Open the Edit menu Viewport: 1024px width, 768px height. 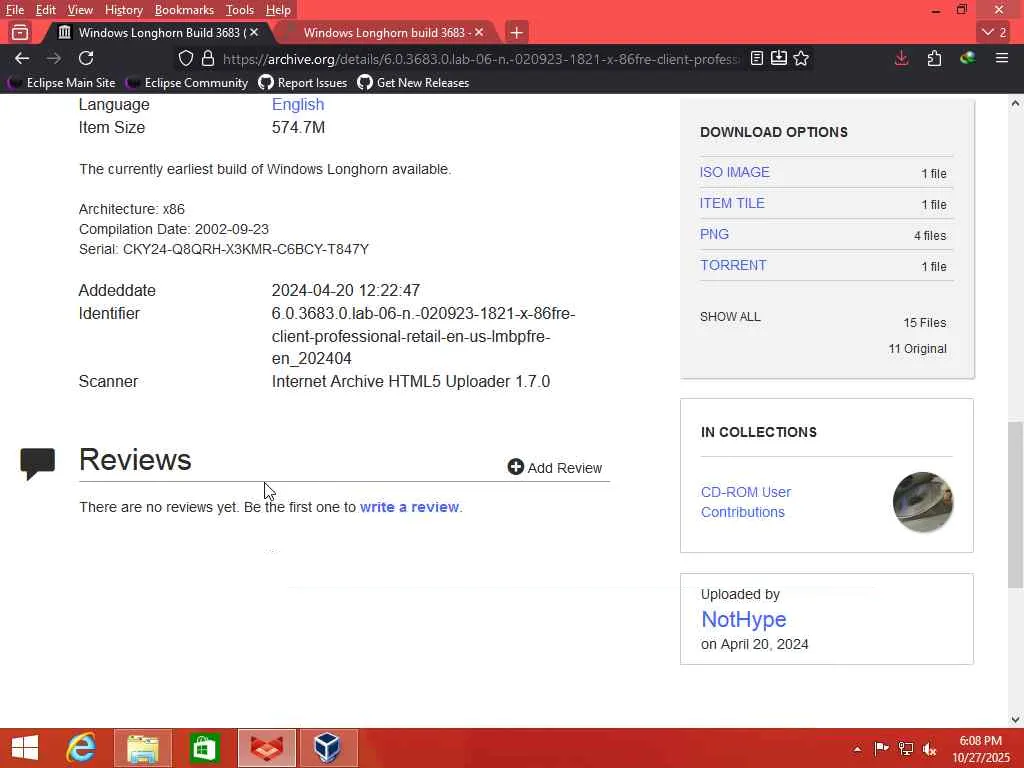(x=45, y=10)
